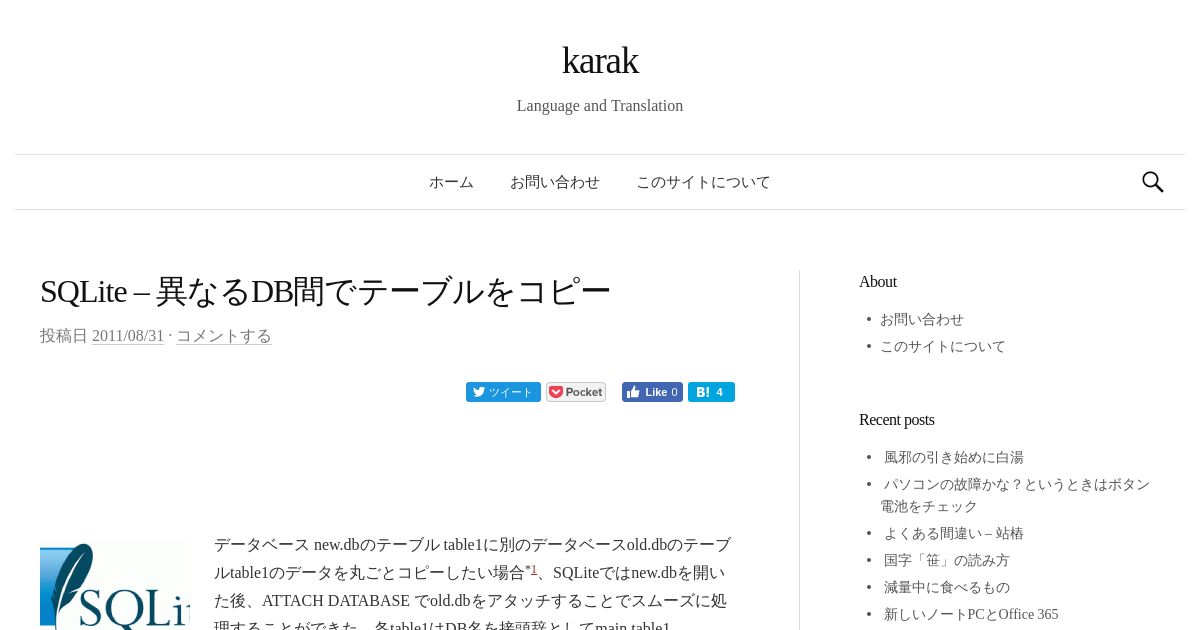
Task: Open sidebar About link お問い合わせ
Action: point(922,320)
